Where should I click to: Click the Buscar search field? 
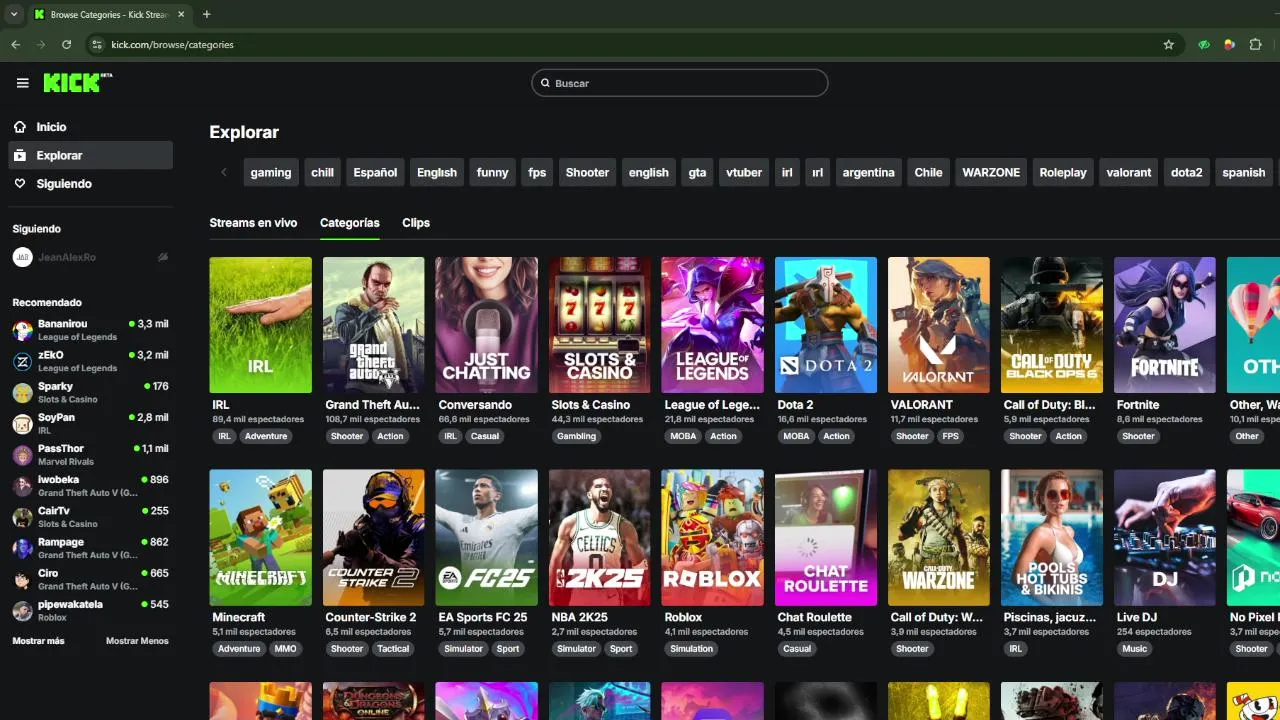pos(680,83)
